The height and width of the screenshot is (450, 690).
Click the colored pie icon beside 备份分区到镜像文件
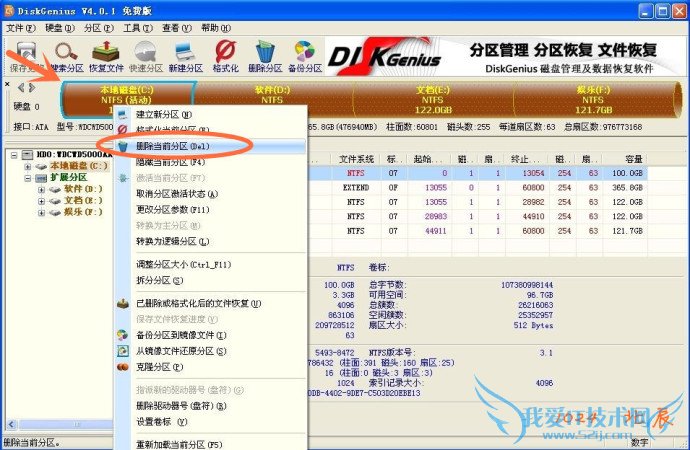tap(123, 335)
